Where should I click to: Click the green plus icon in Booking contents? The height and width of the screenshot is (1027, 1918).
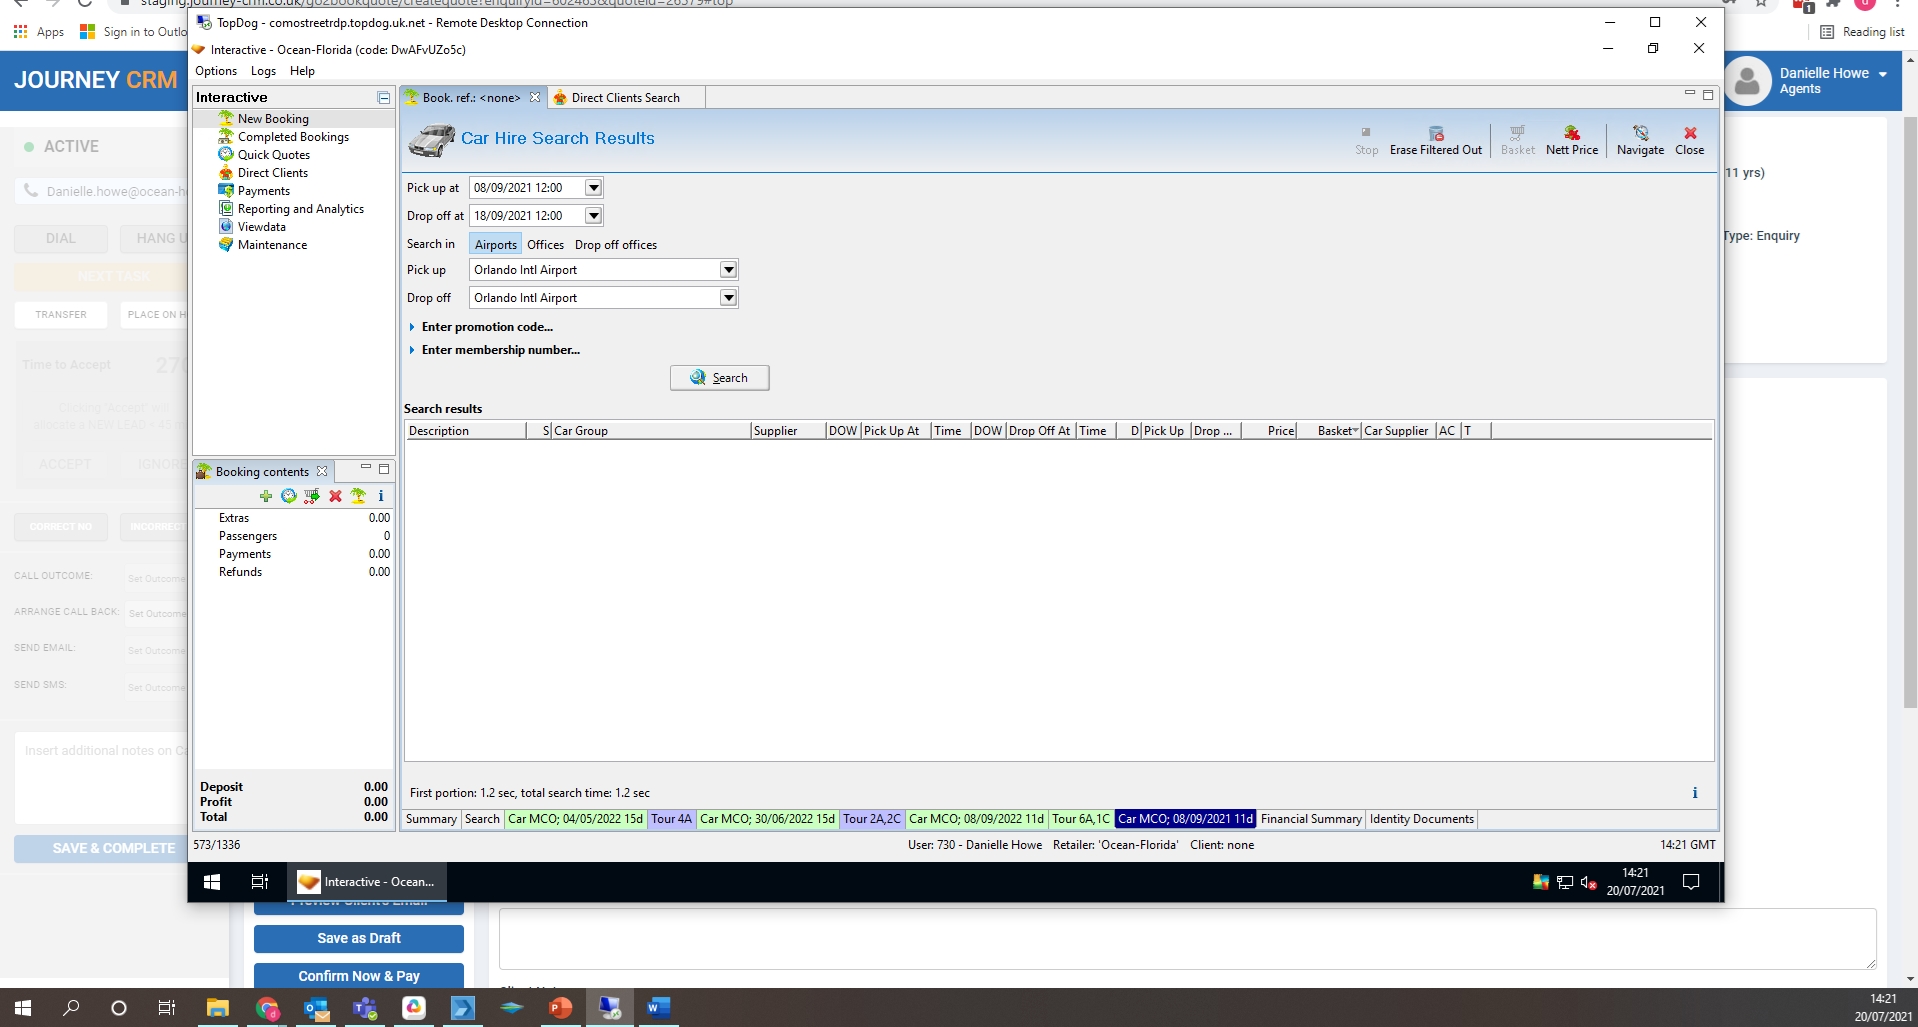266,496
